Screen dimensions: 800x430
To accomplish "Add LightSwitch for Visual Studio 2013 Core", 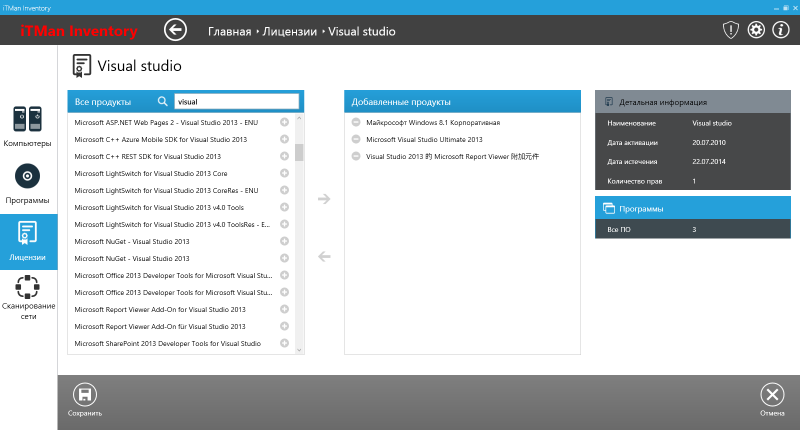I will pos(285,173).
